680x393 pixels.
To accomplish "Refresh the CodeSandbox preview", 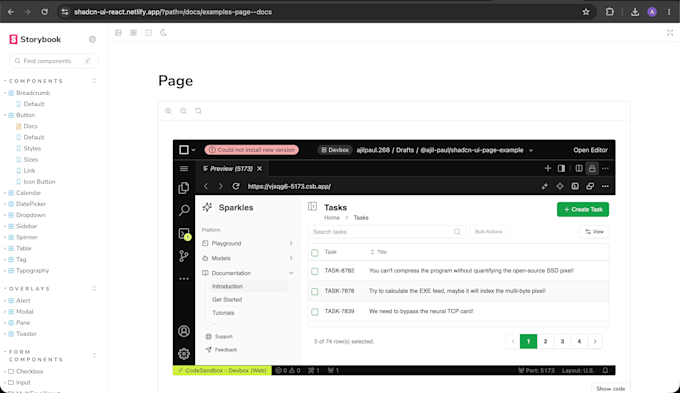I will pos(236,186).
